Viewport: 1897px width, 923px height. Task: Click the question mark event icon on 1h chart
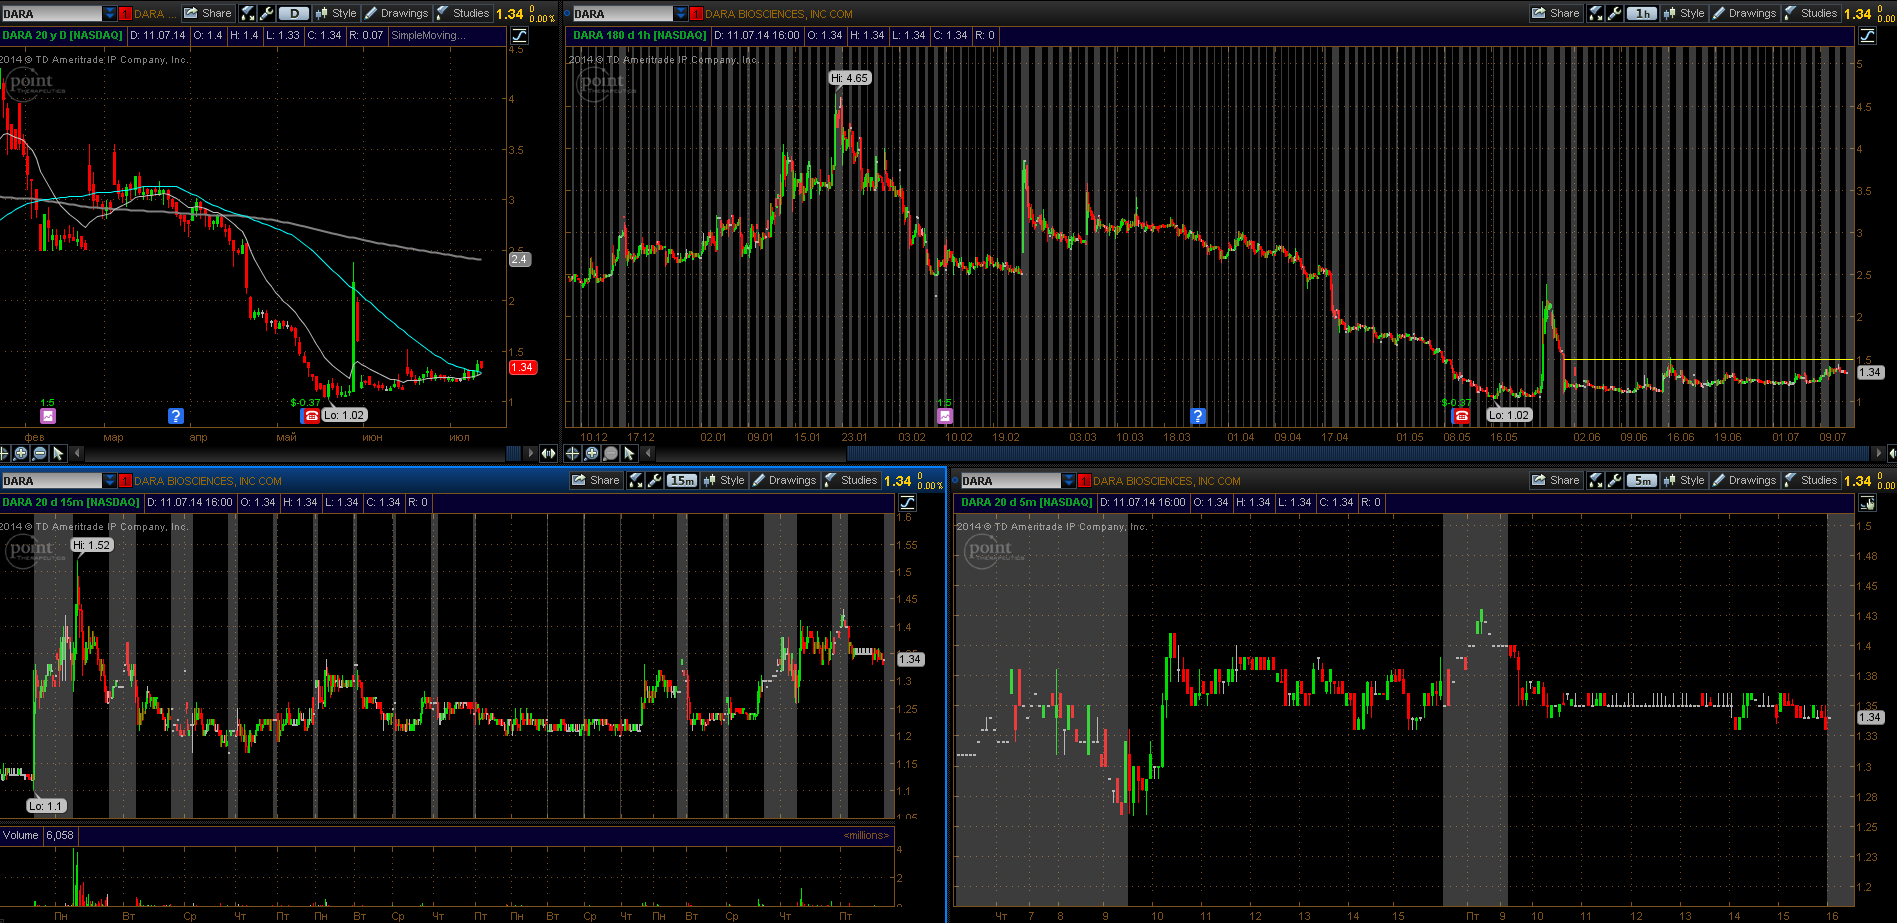pos(1198,415)
